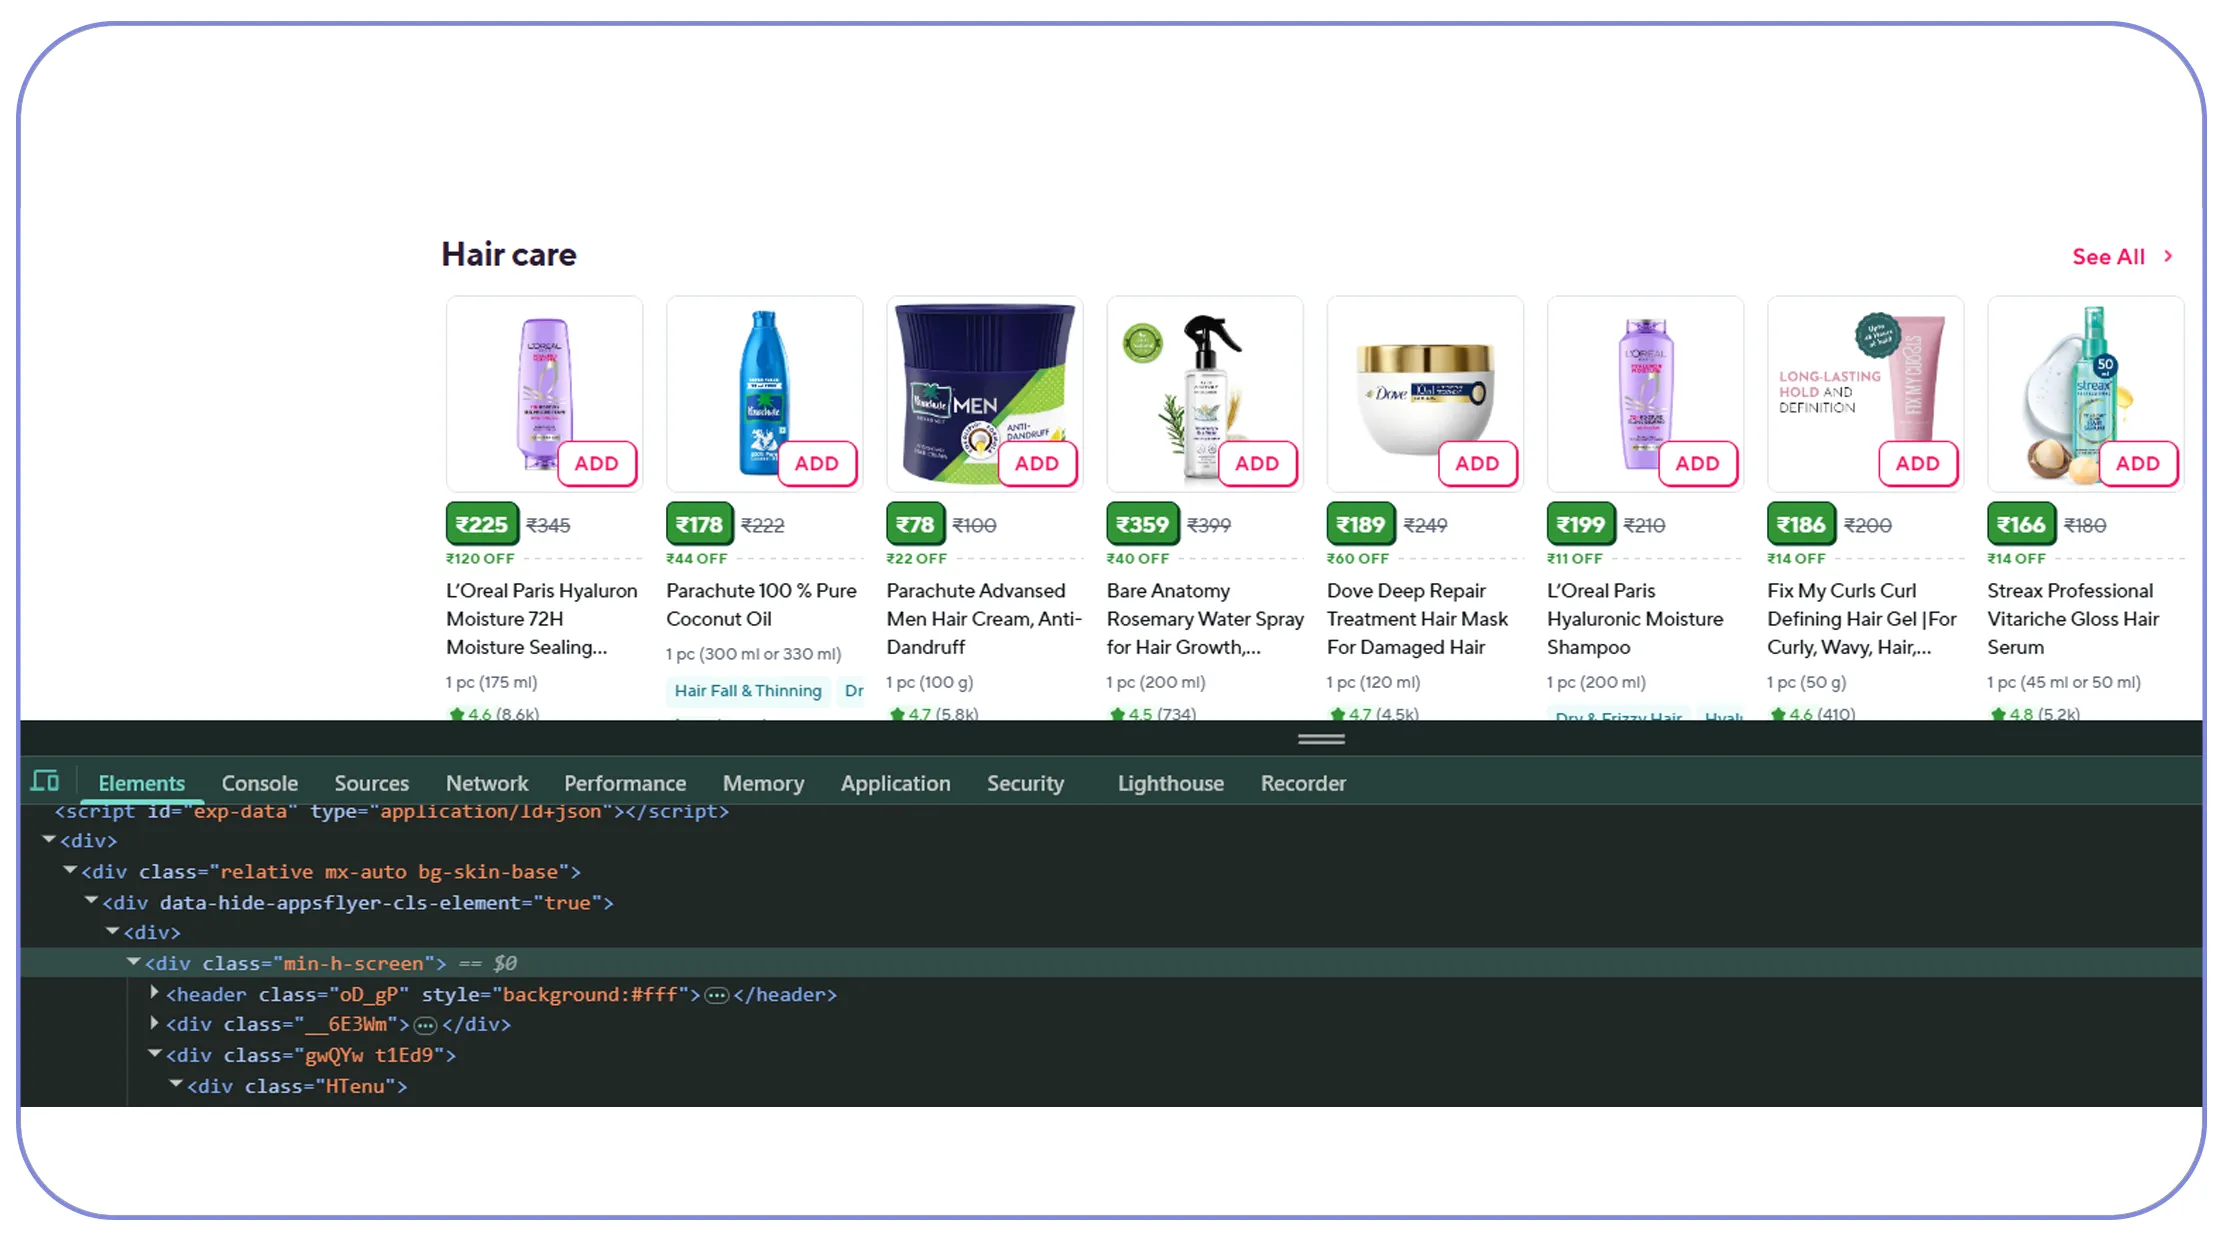Image resolution: width=2223 pixels, height=1240 pixels.
Task: Add Parachute Coconut Oil to cart
Action: coord(817,464)
